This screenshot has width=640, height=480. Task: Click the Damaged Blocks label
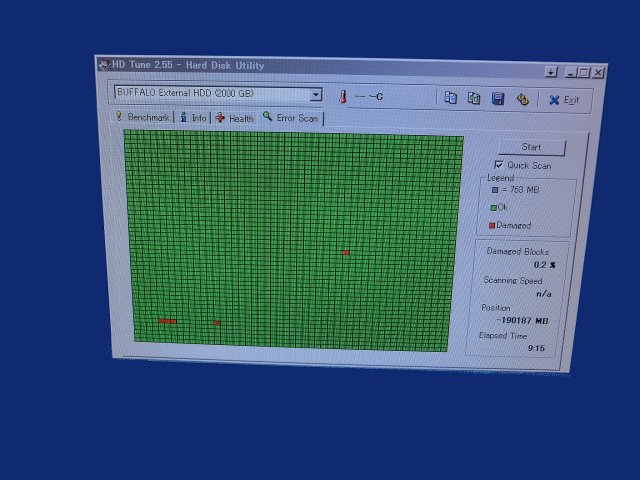coord(518,251)
